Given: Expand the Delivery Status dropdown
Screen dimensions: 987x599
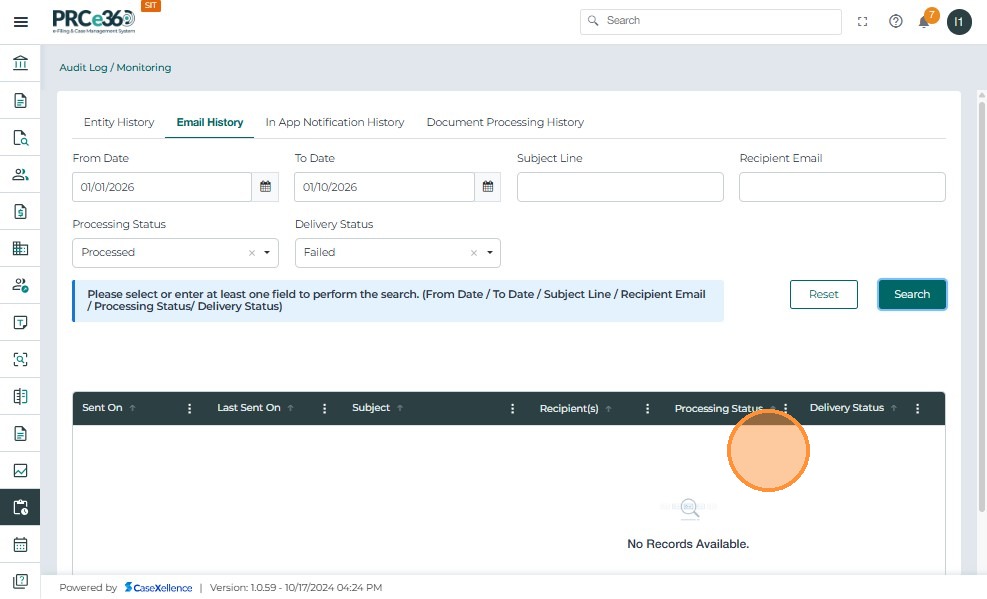Looking at the screenshot, I should click(x=489, y=253).
